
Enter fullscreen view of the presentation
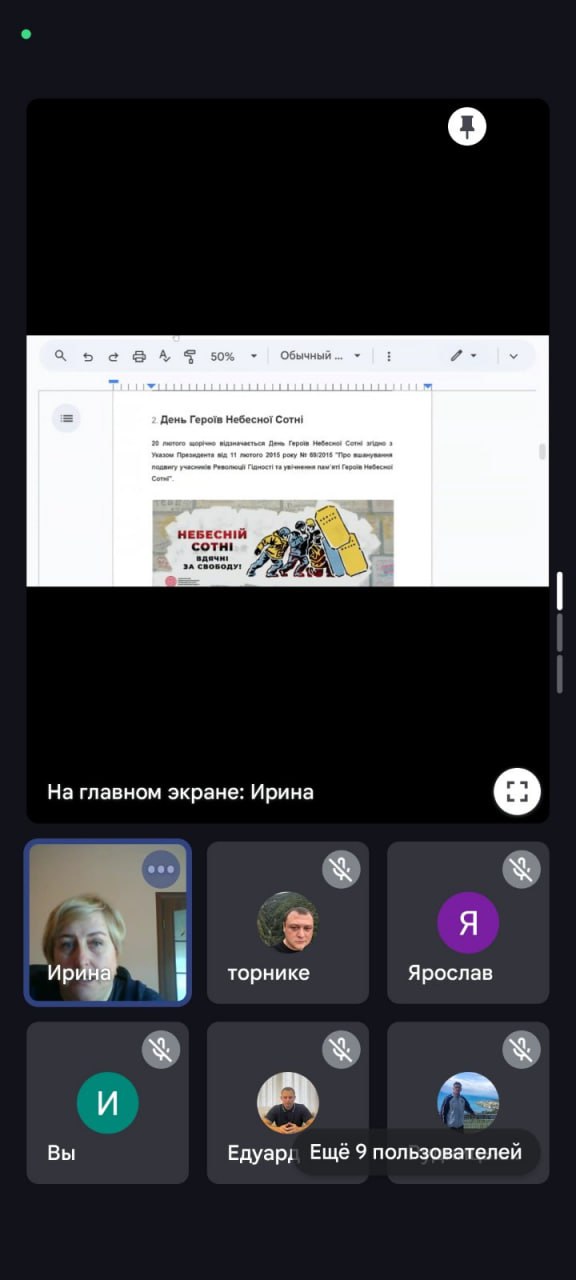pyautogui.click(x=517, y=792)
